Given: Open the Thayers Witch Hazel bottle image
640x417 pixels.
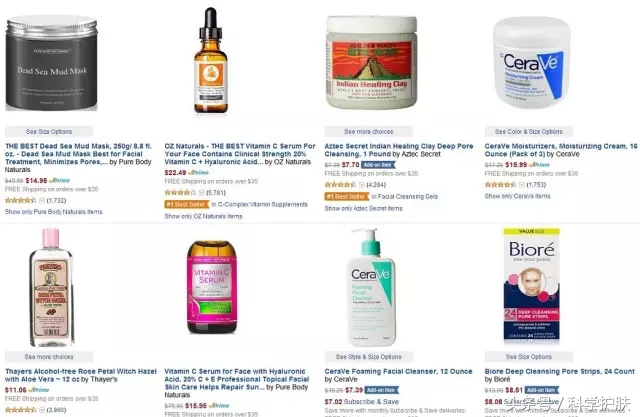Looking at the screenshot, I should coord(51,287).
